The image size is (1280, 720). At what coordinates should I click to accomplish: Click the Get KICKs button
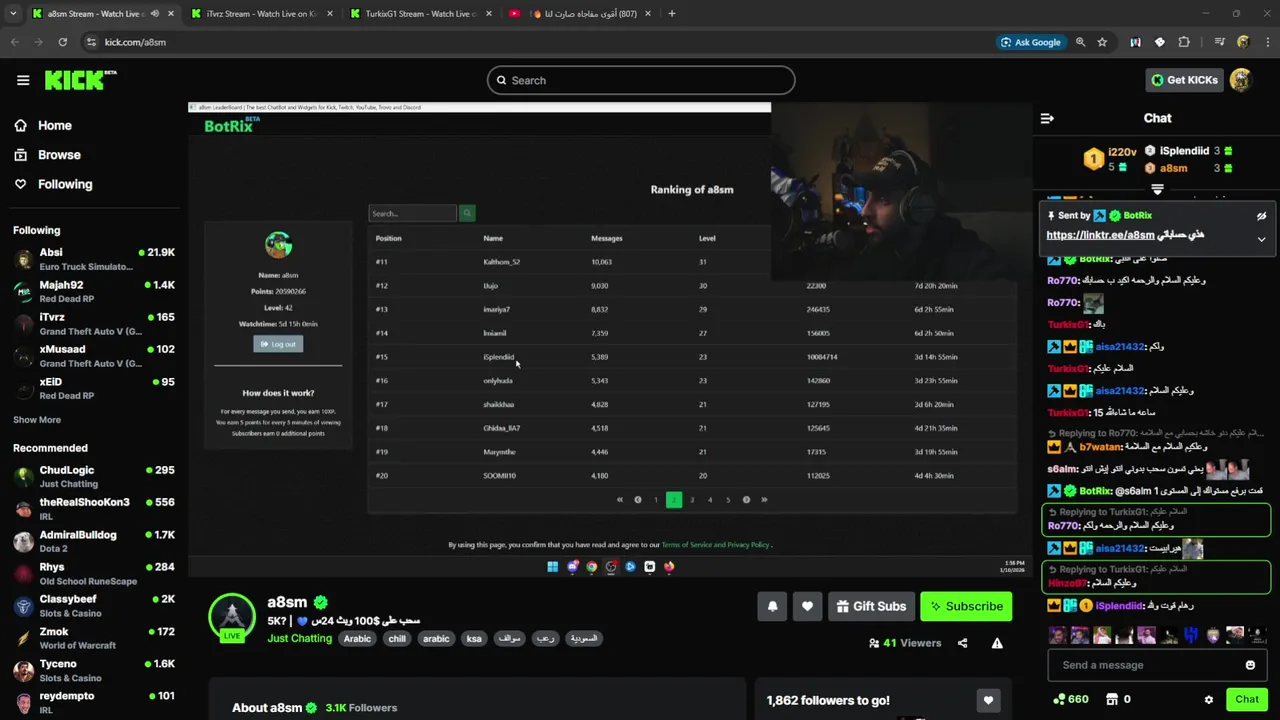pos(1184,80)
